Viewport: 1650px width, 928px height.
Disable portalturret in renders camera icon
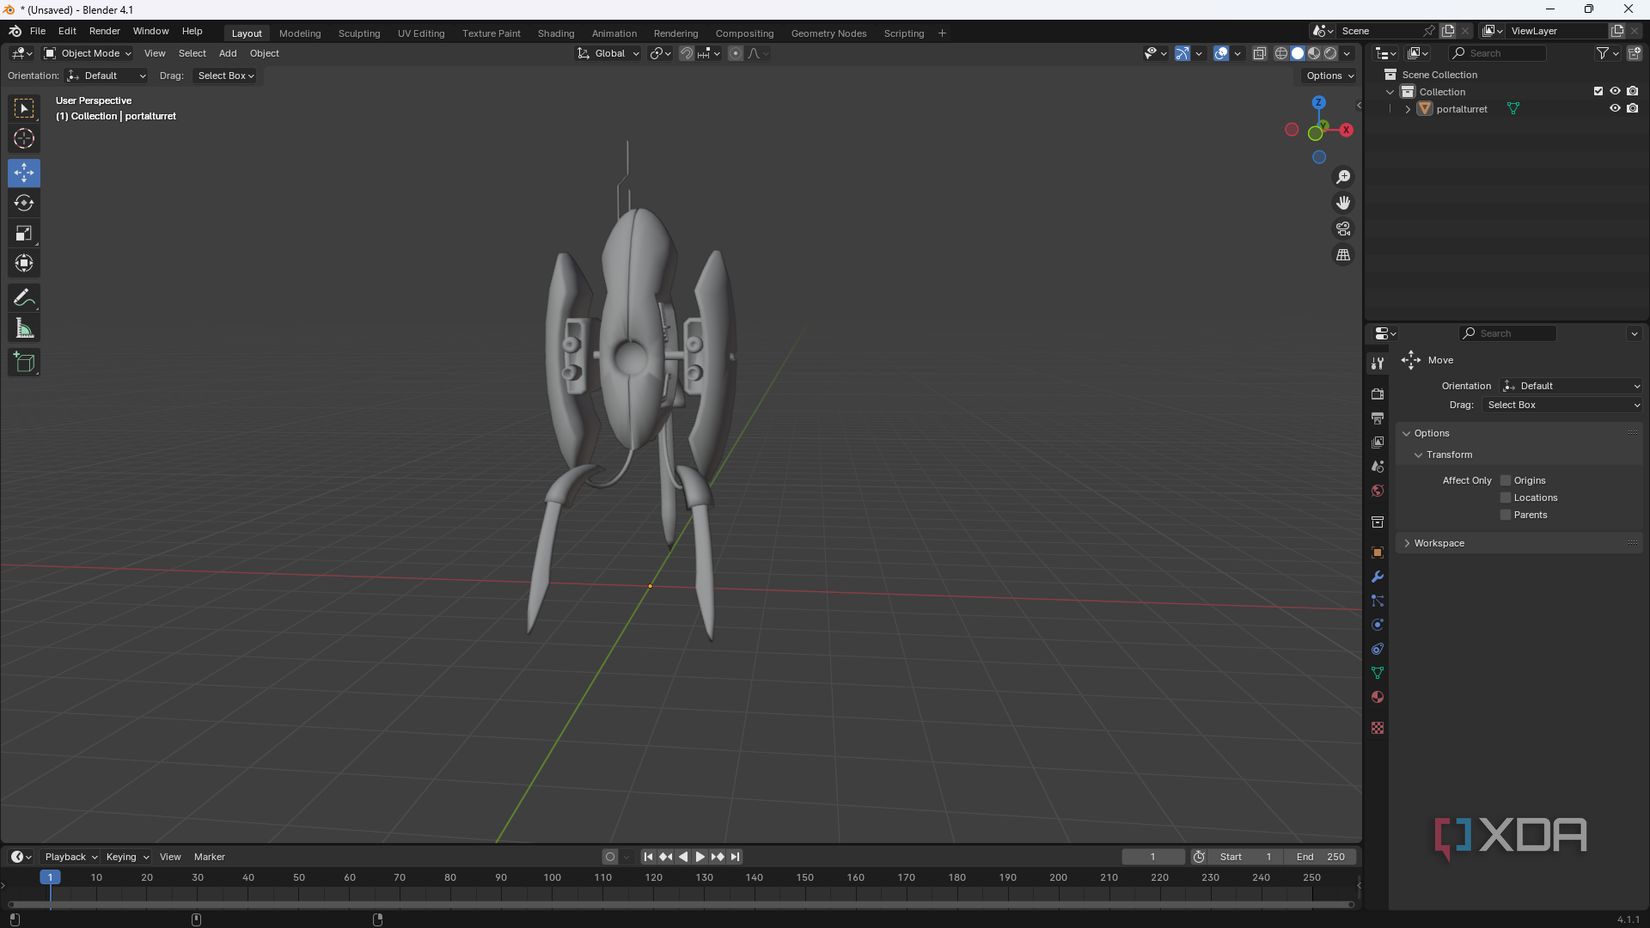pyautogui.click(x=1632, y=108)
